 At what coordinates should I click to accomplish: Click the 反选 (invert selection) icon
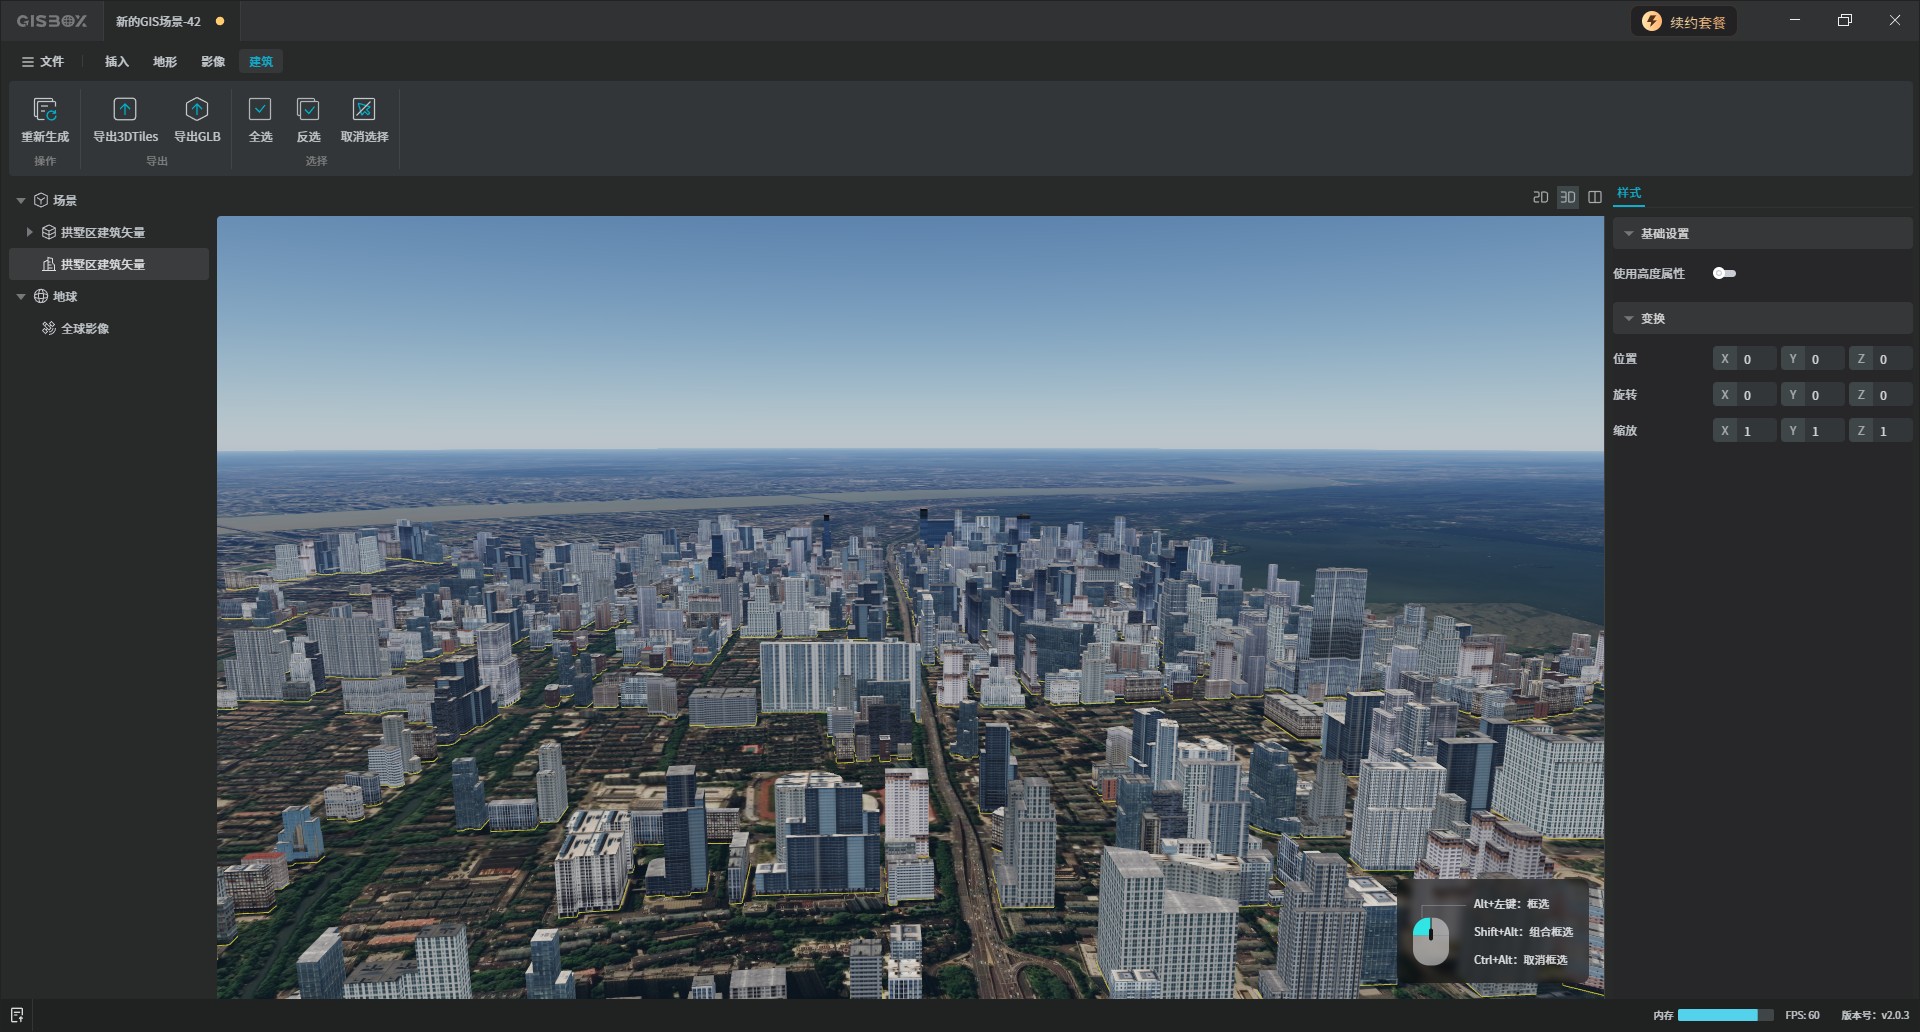click(308, 109)
